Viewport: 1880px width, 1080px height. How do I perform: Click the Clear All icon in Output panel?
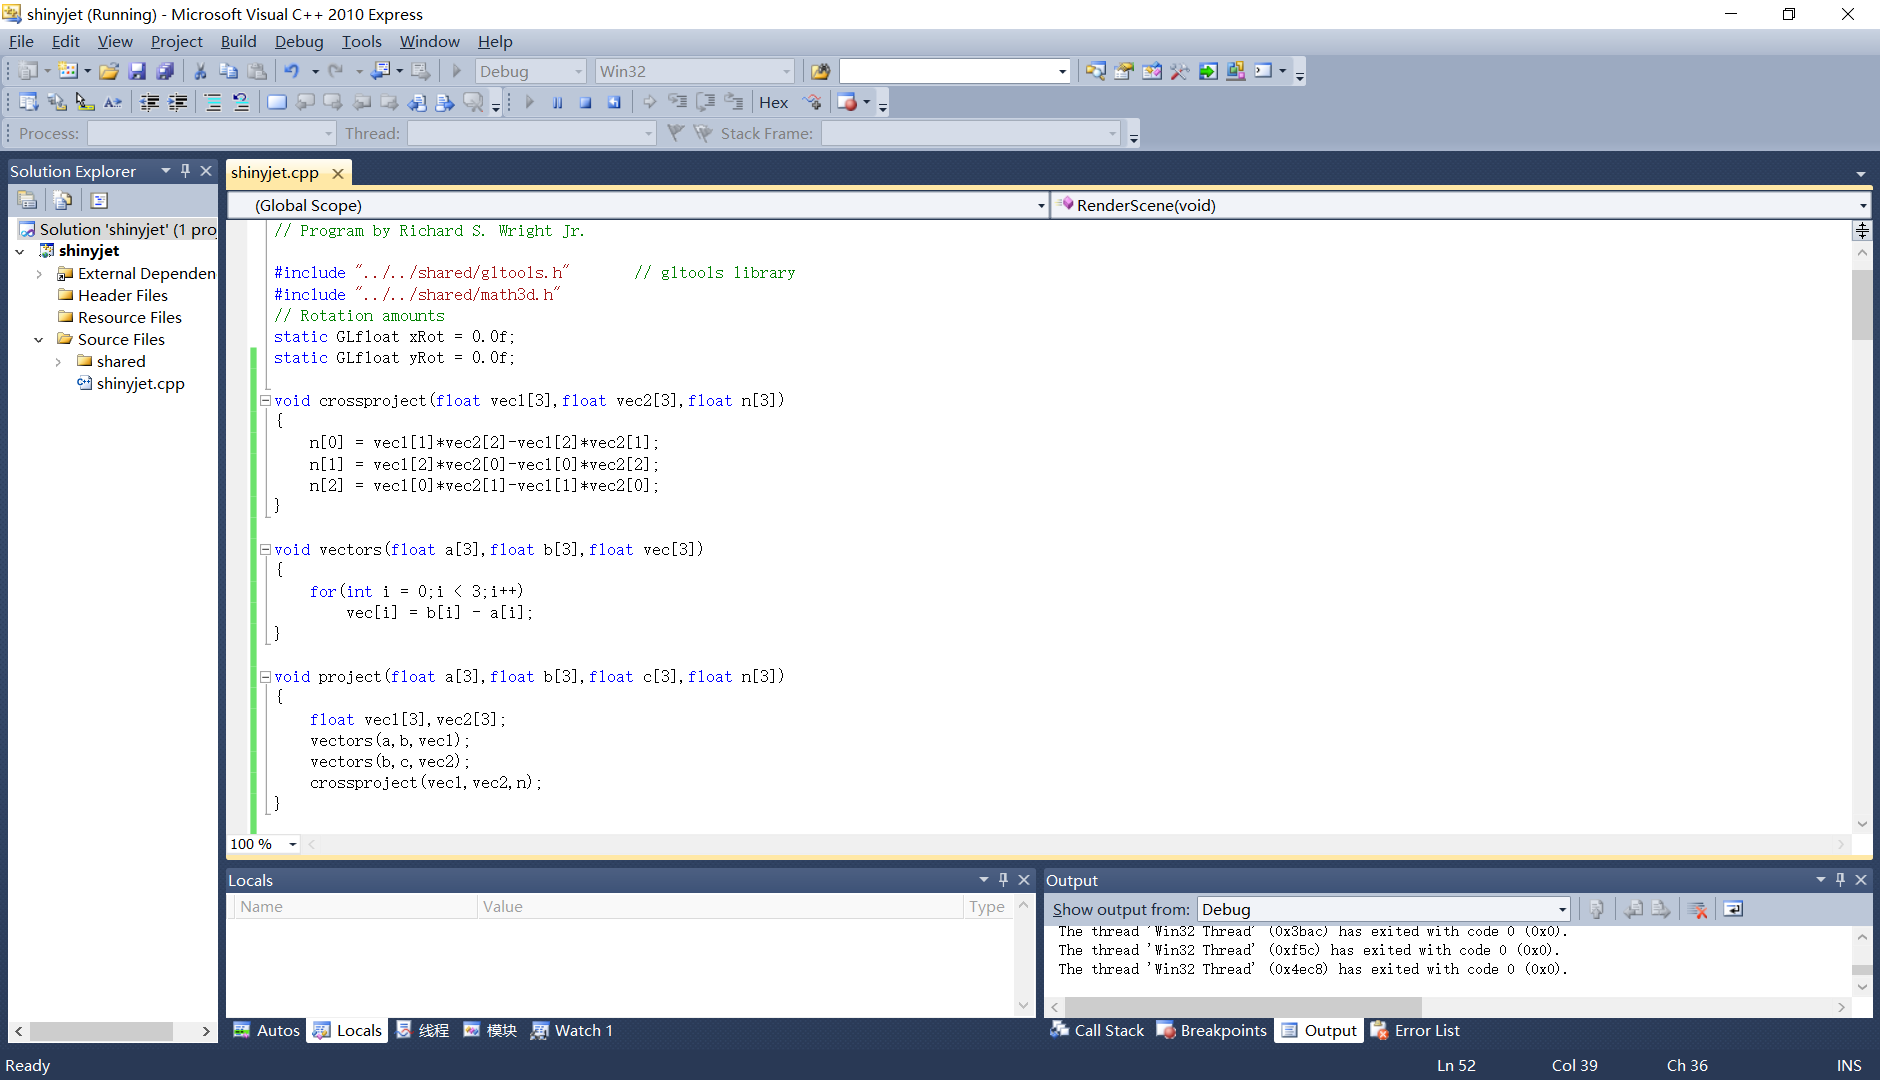(1697, 909)
